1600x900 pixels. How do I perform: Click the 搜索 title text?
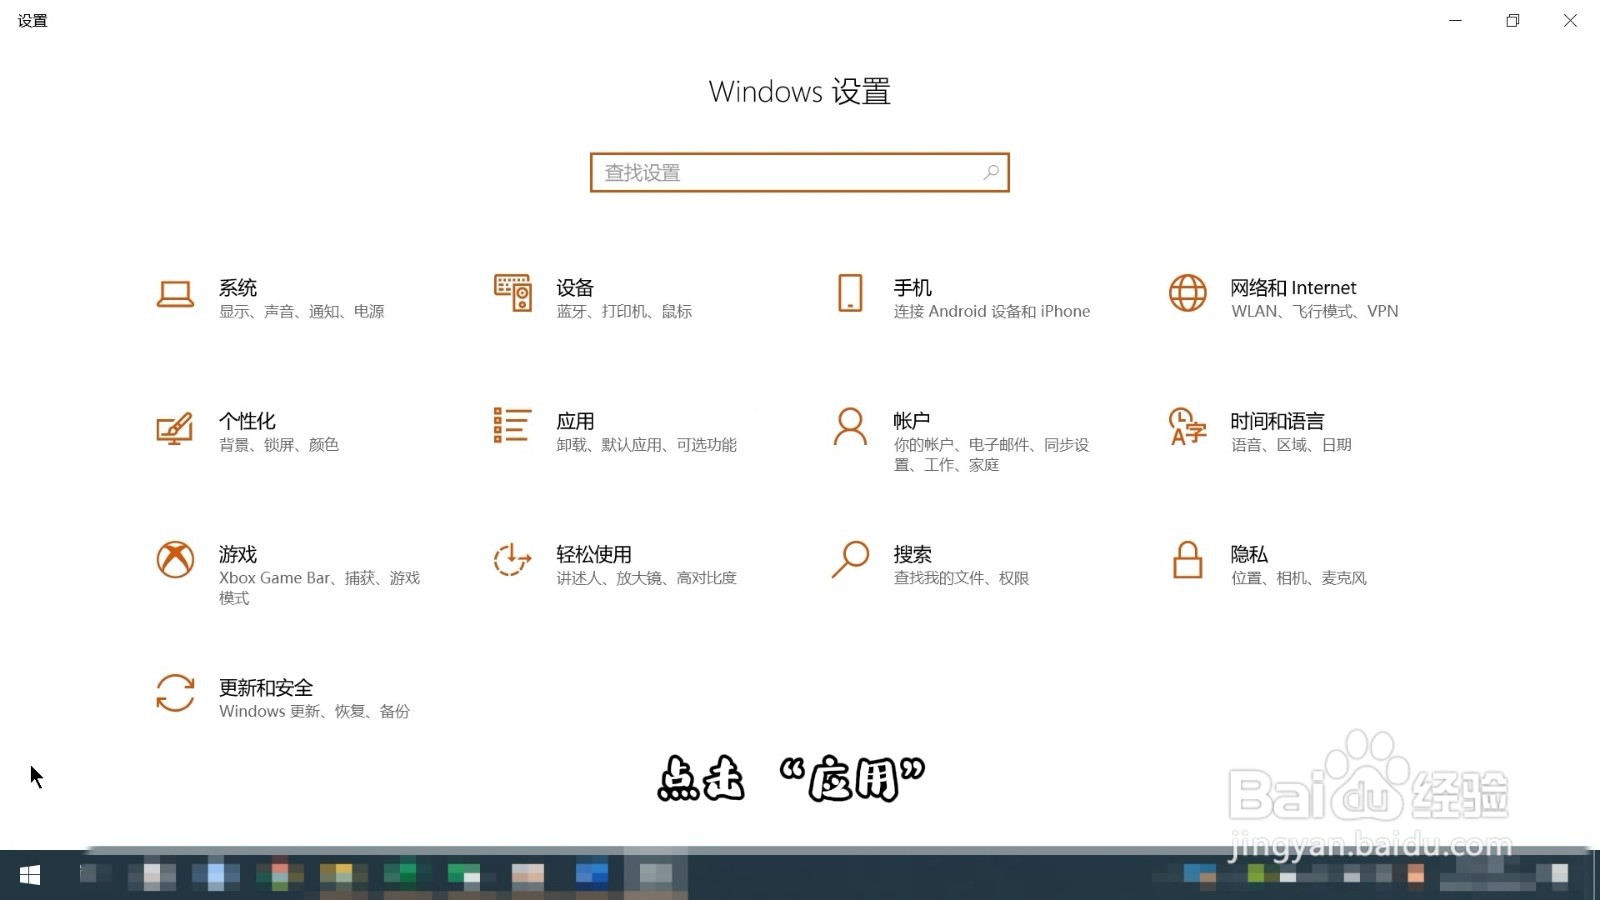912,554
